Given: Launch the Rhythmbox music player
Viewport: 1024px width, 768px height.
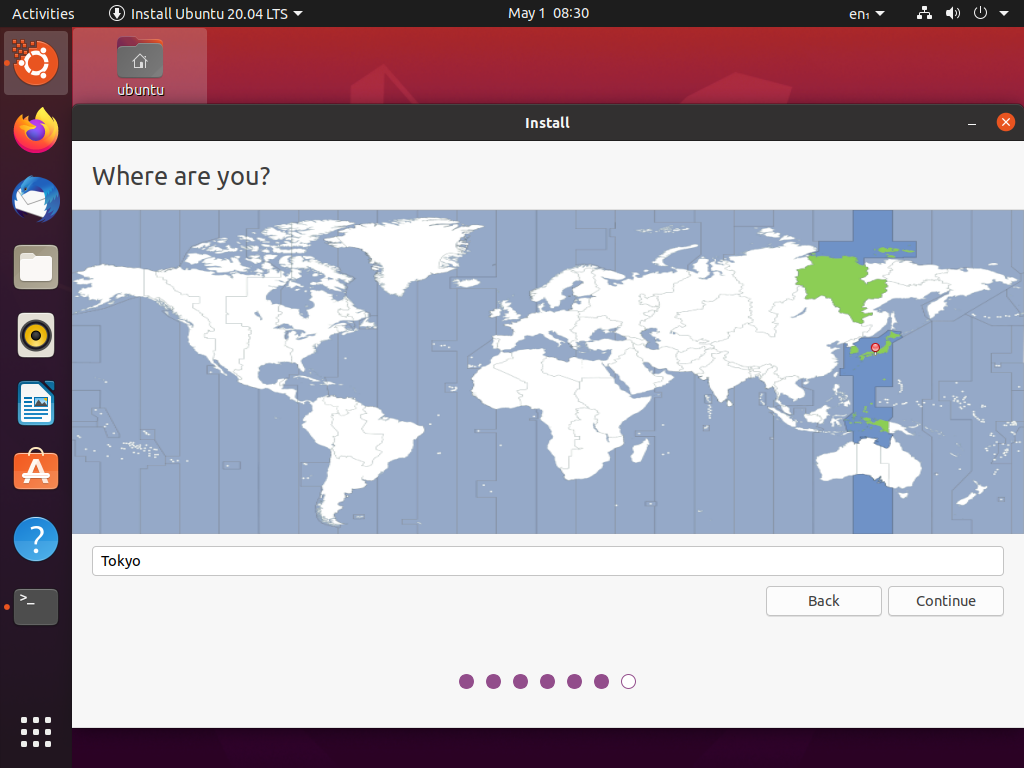Looking at the screenshot, I should tap(36, 335).
